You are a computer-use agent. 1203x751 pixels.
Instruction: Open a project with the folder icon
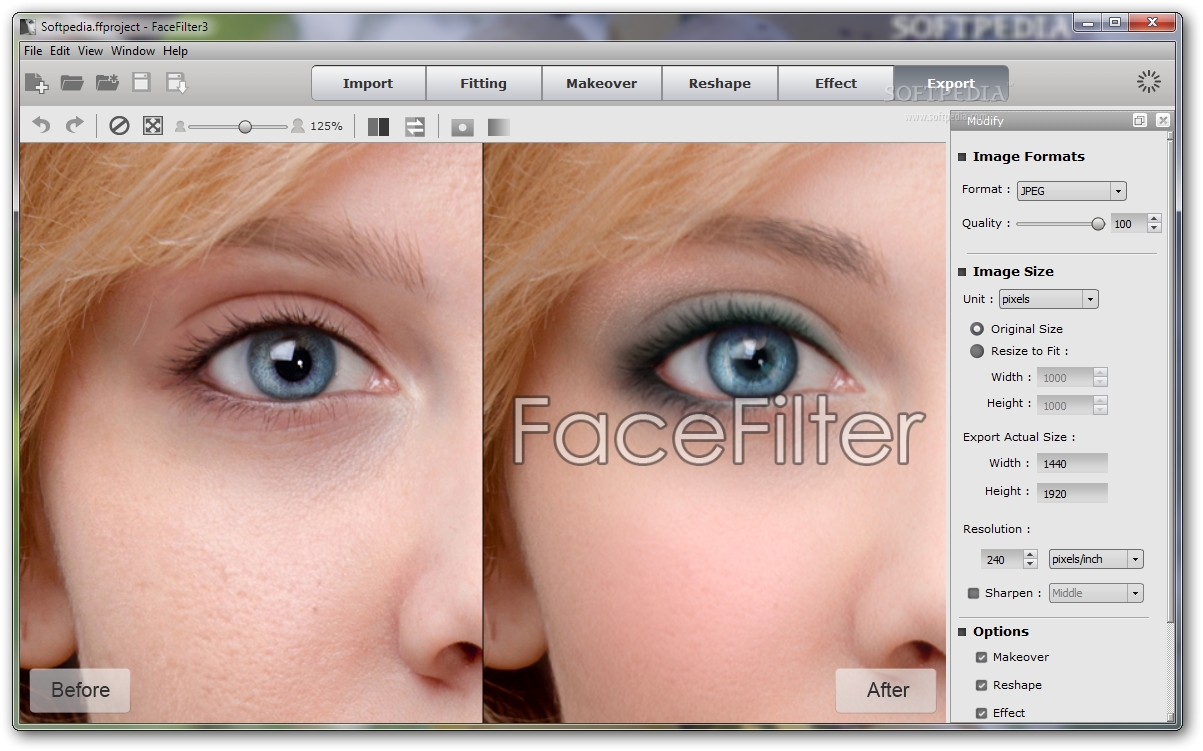pos(71,83)
